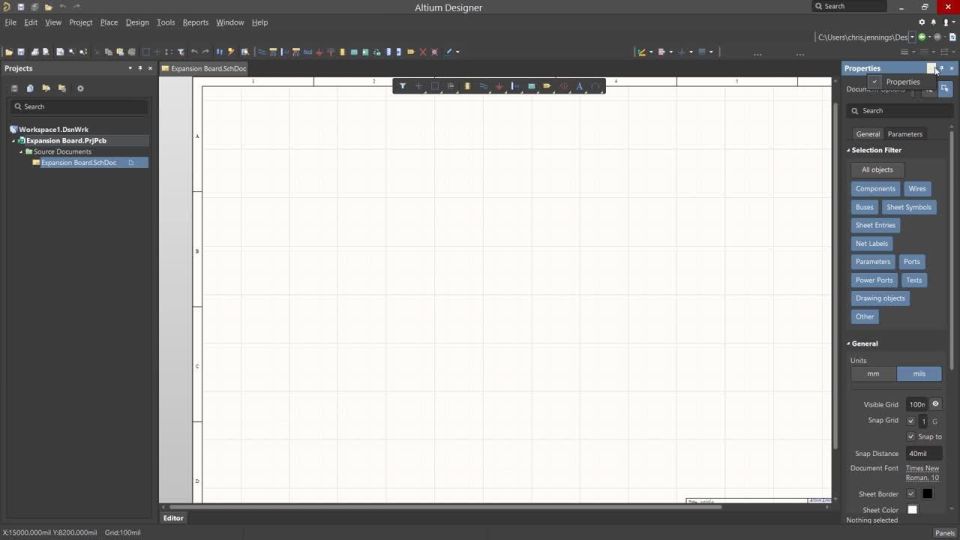This screenshot has height=540, width=960.
Task: Click the Open document icon in main toolbar
Action: 9,52
